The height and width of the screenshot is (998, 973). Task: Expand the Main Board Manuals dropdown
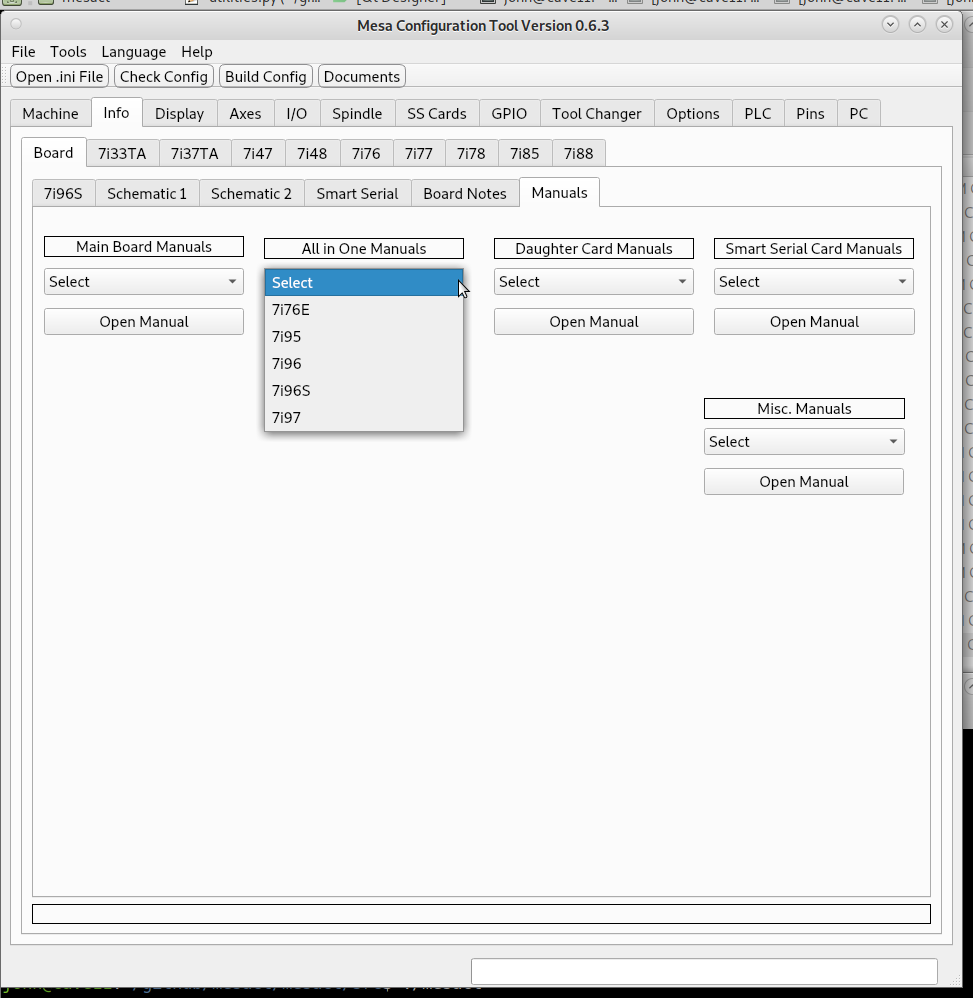point(144,281)
